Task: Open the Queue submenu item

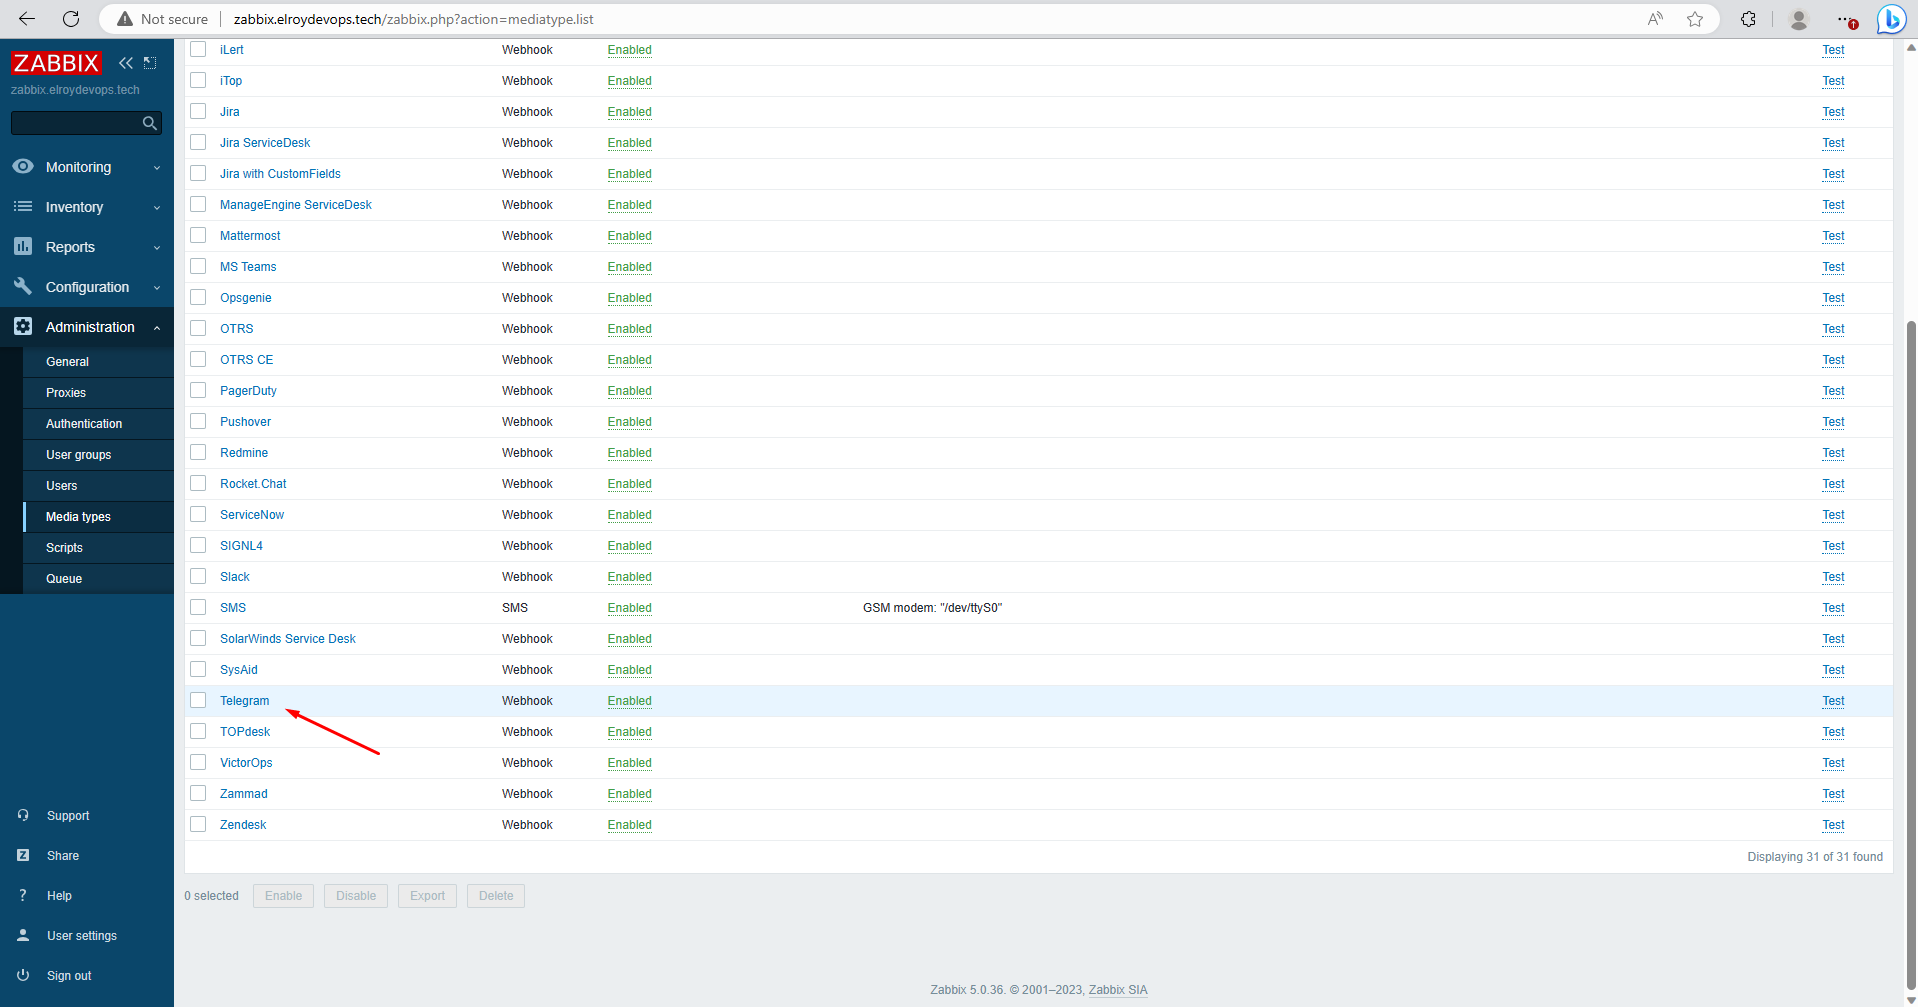Action: (98, 579)
